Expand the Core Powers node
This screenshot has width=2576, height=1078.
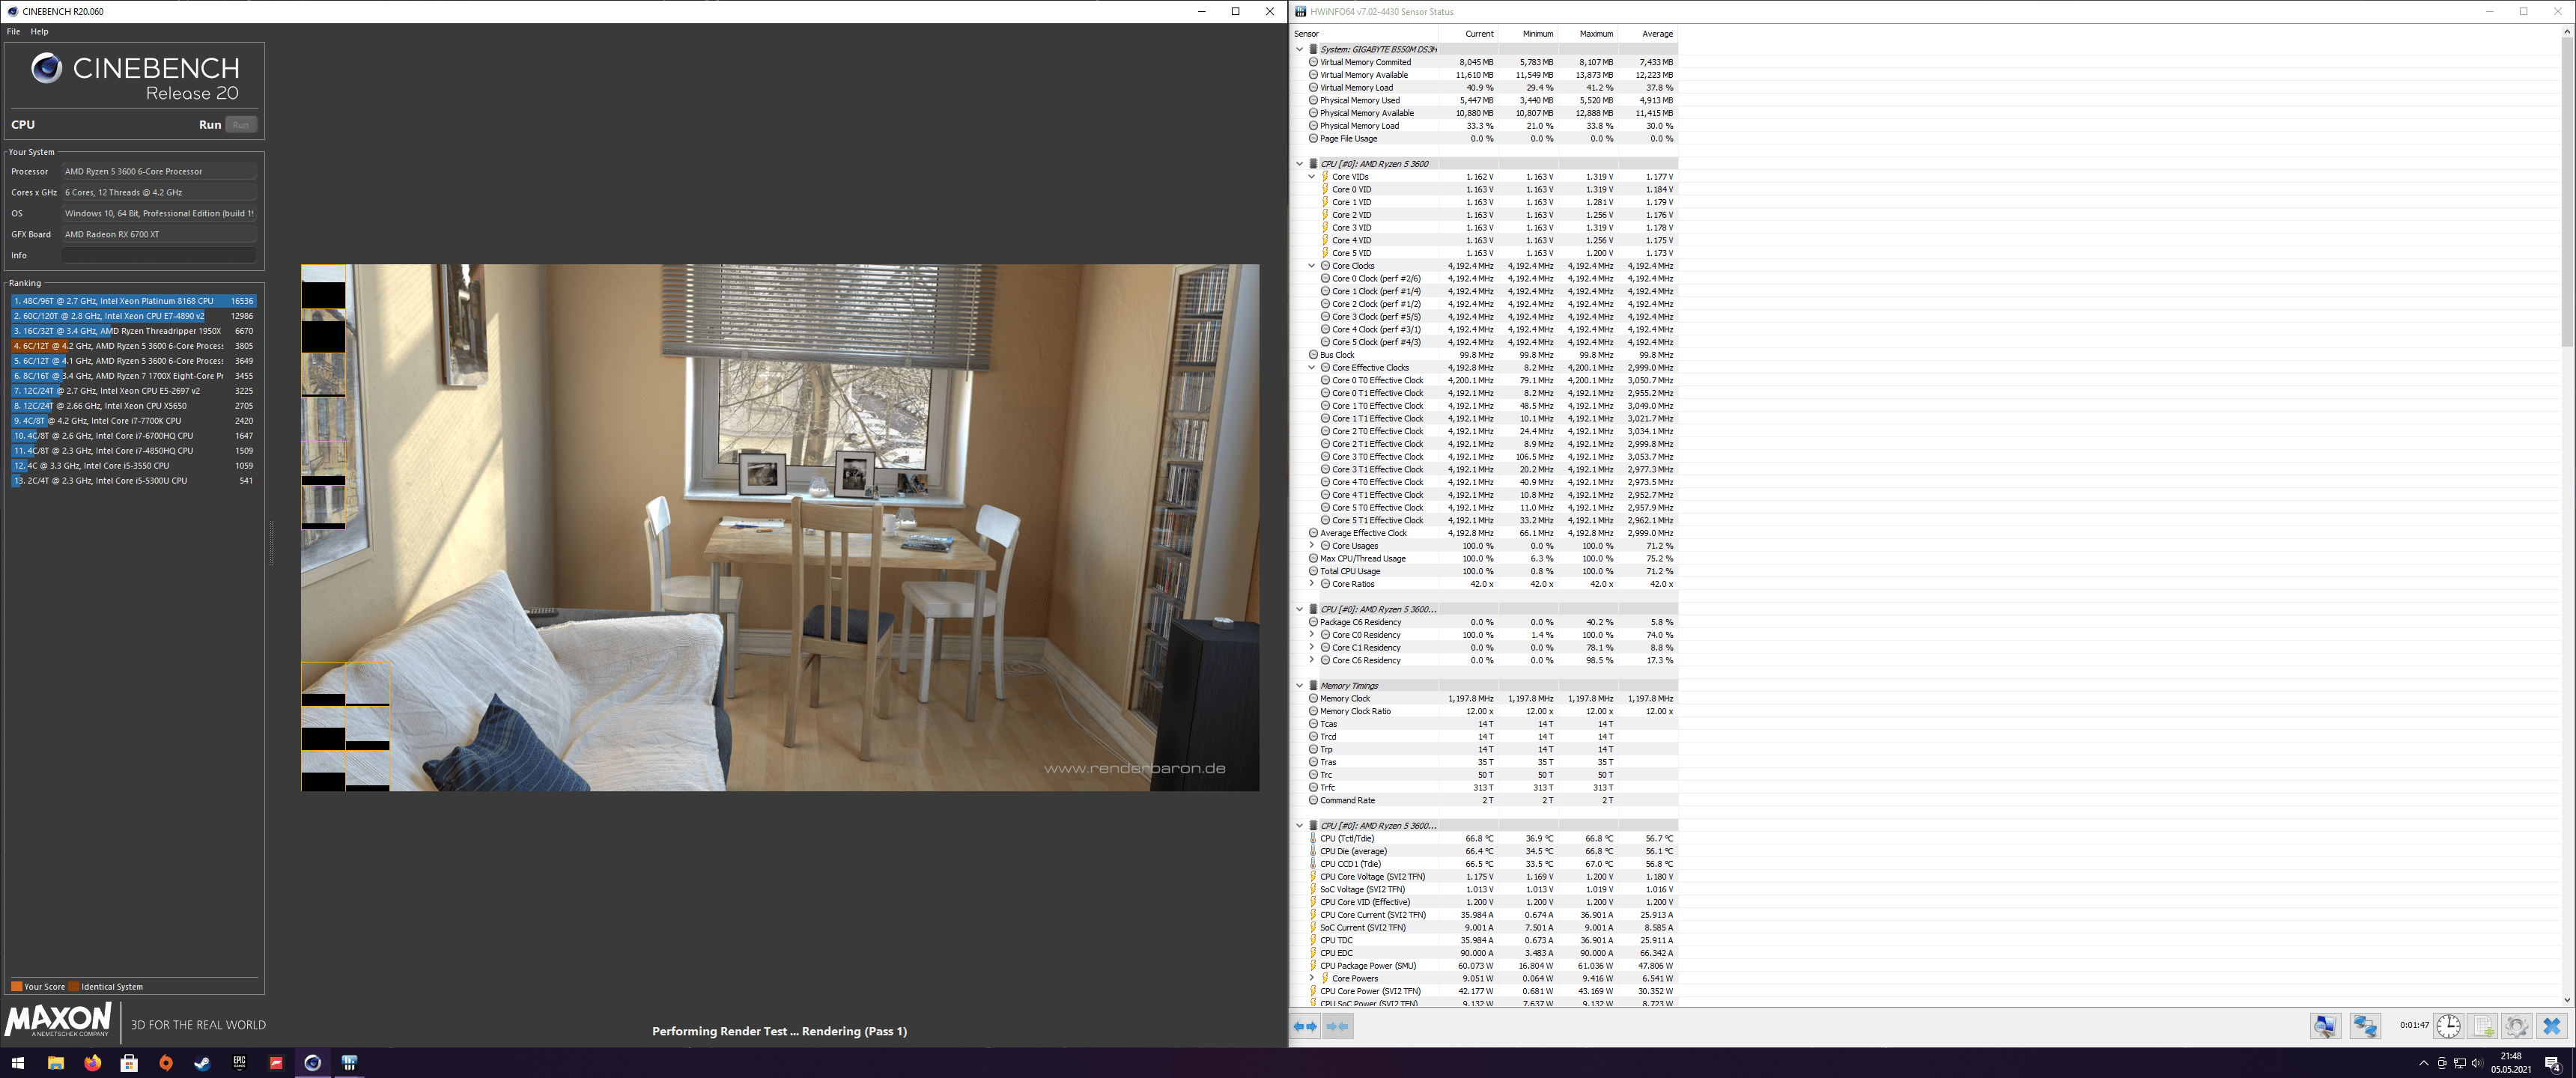[1312, 978]
